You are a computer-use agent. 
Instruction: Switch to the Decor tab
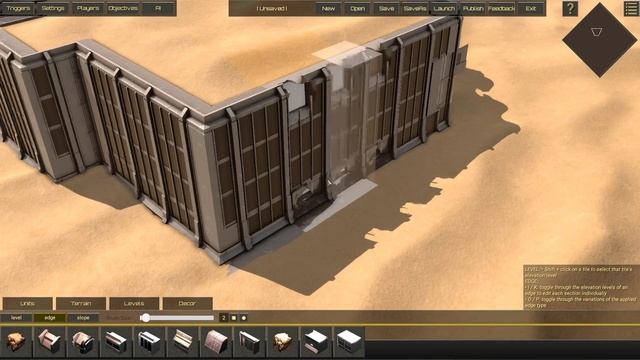point(187,303)
